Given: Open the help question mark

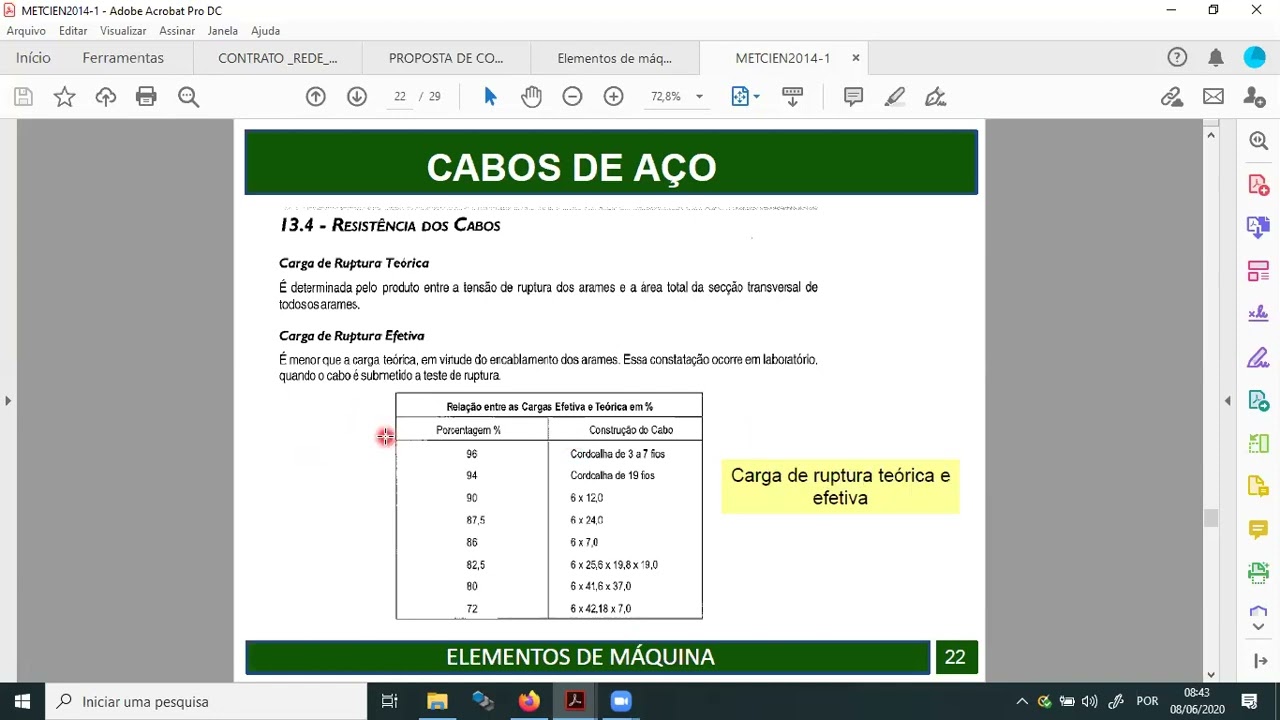Looking at the screenshot, I should click(x=1177, y=58).
